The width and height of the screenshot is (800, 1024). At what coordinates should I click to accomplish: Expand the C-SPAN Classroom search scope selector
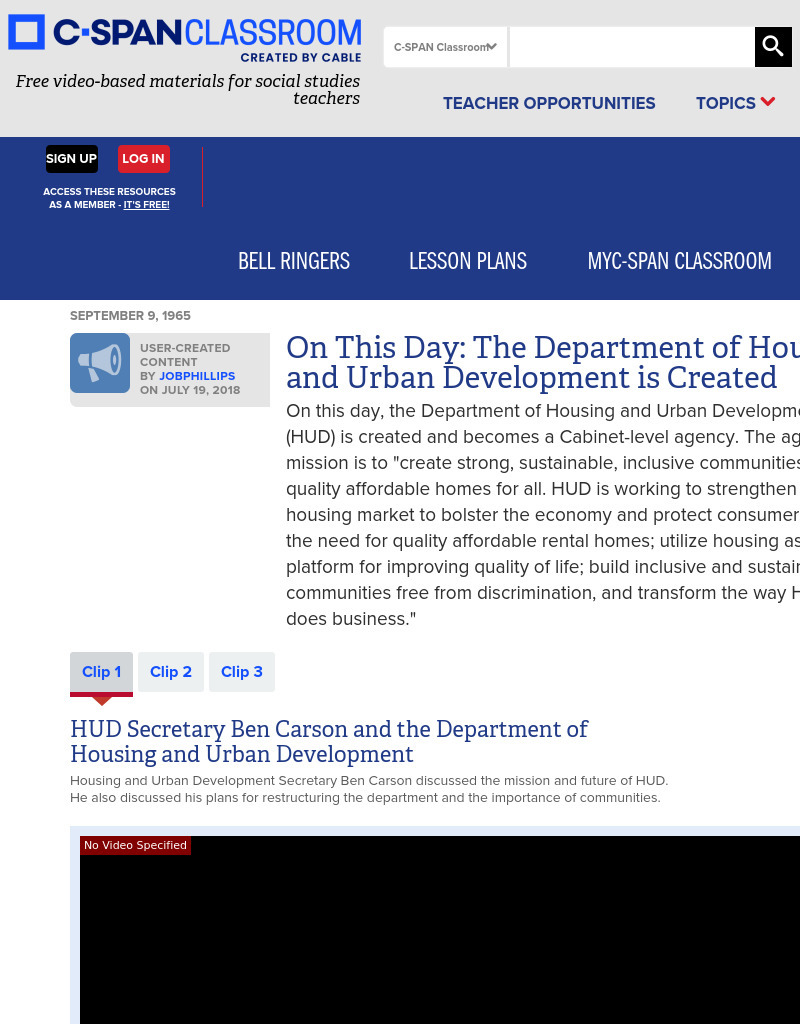pos(445,47)
